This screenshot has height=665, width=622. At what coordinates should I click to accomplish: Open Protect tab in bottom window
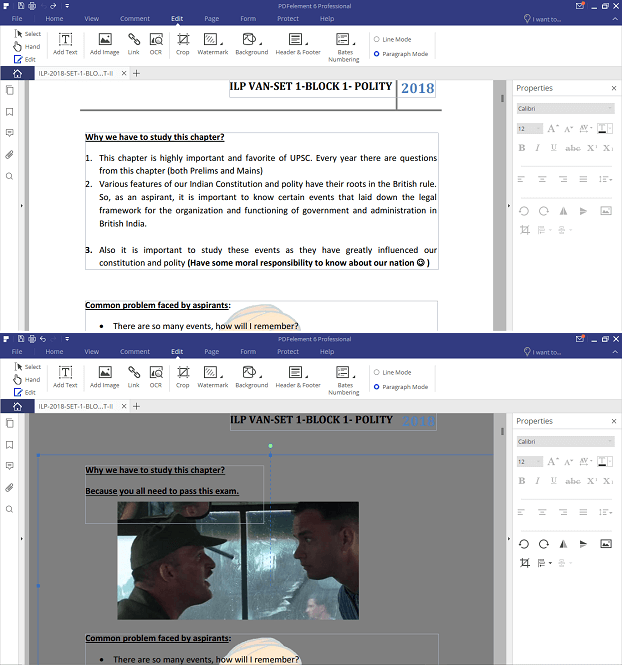288,352
